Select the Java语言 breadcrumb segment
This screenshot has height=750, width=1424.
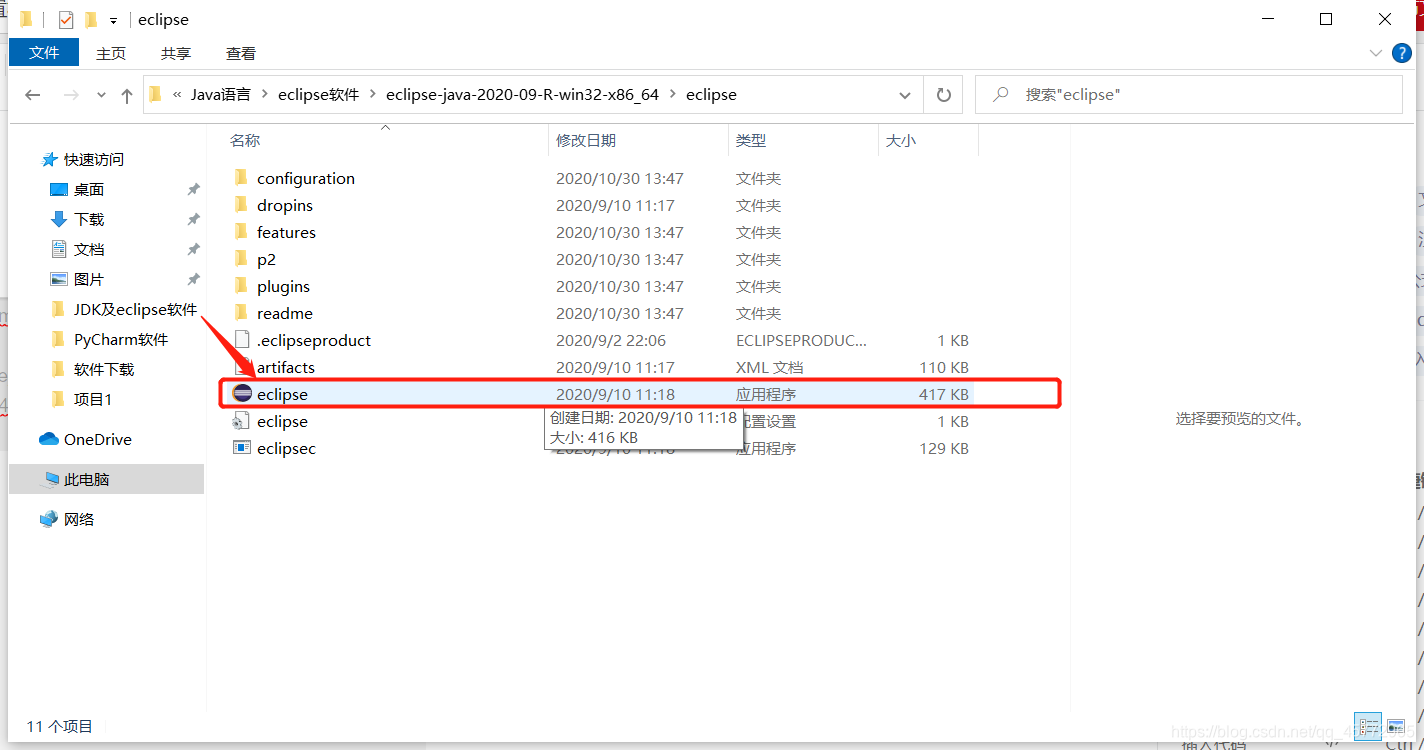221,95
